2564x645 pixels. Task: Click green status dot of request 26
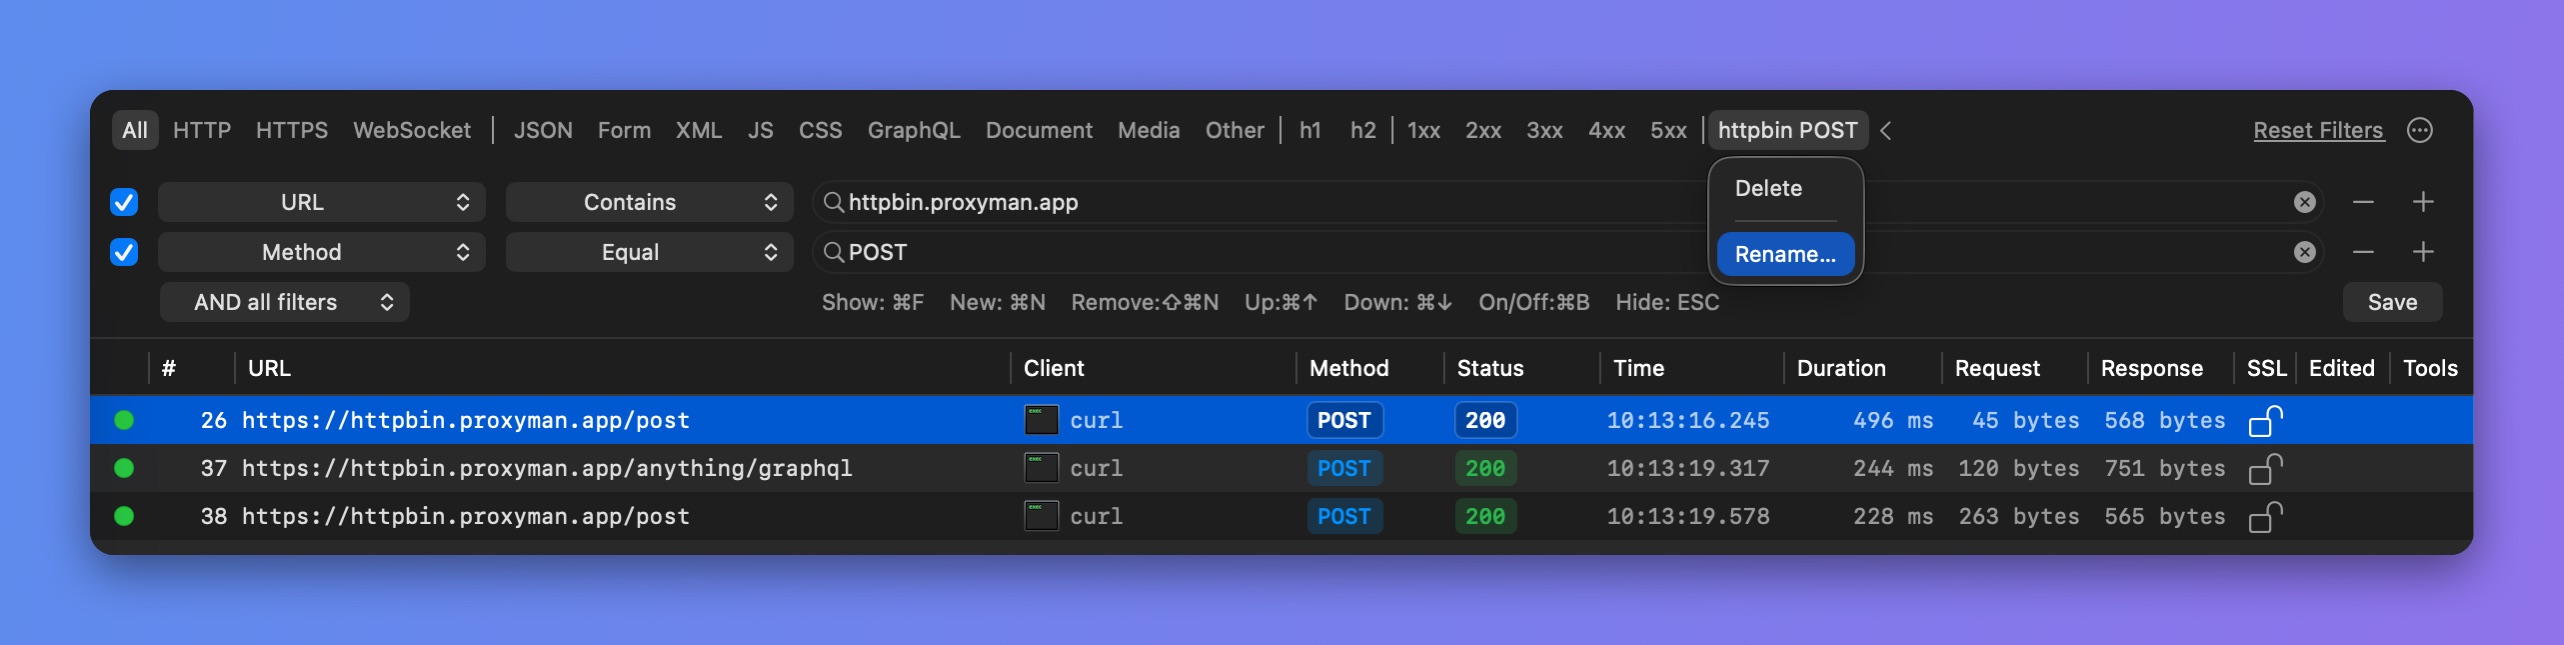click(x=124, y=420)
